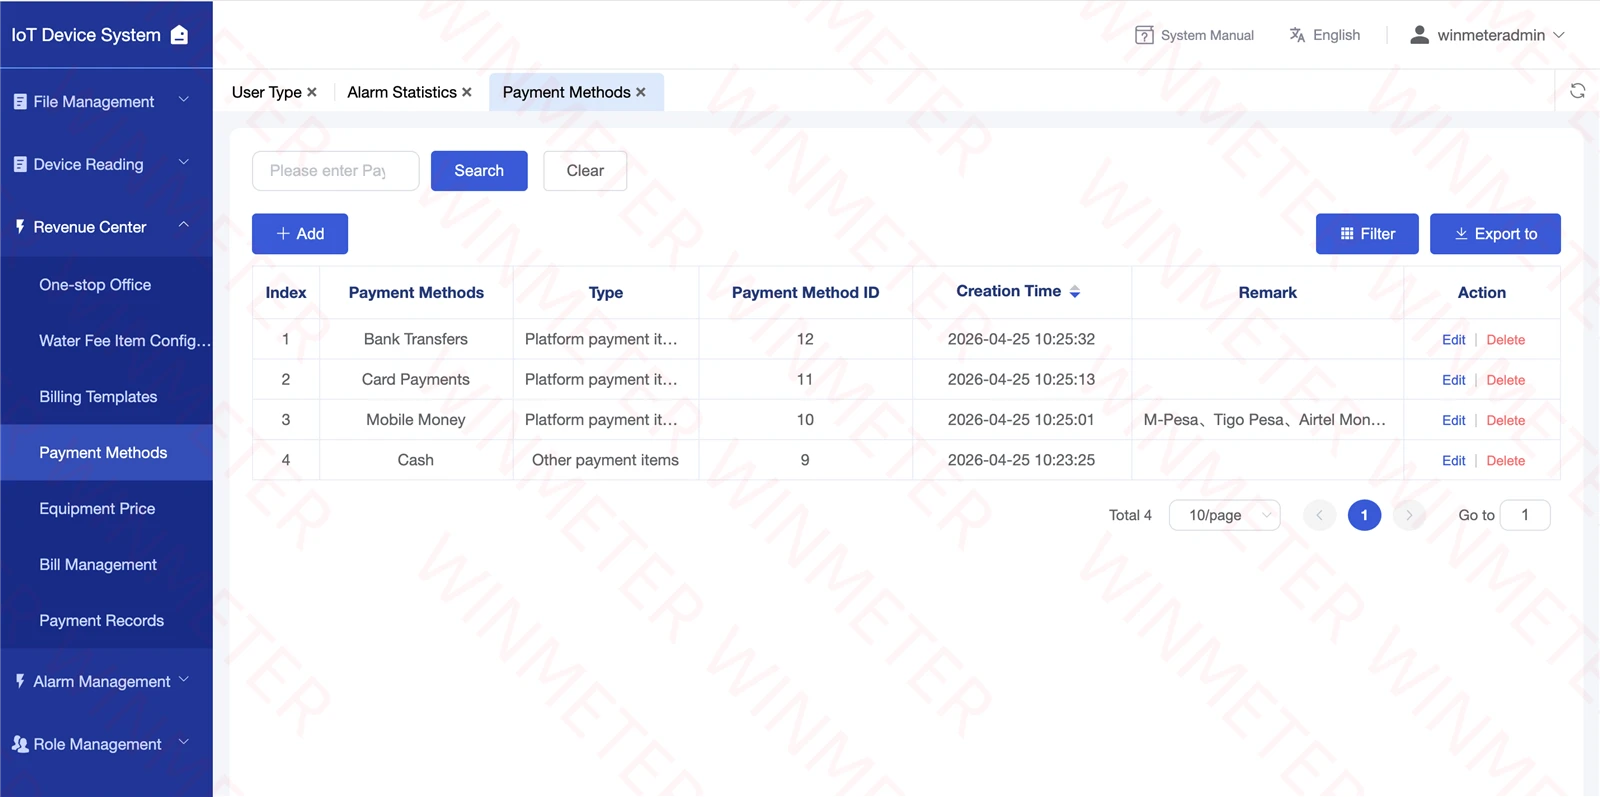Focus the payment method search field
The height and width of the screenshot is (797, 1600).
(x=336, y=171)
